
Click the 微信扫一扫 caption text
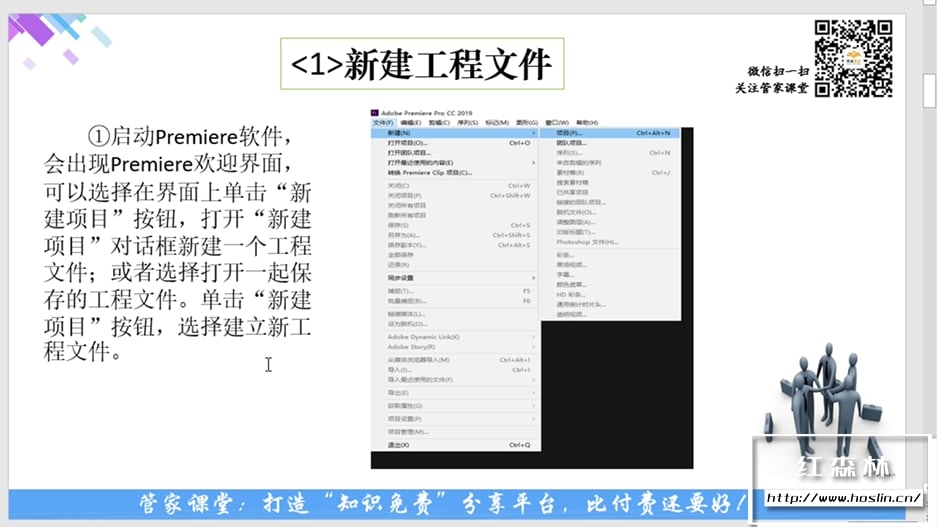coord(777,71)
